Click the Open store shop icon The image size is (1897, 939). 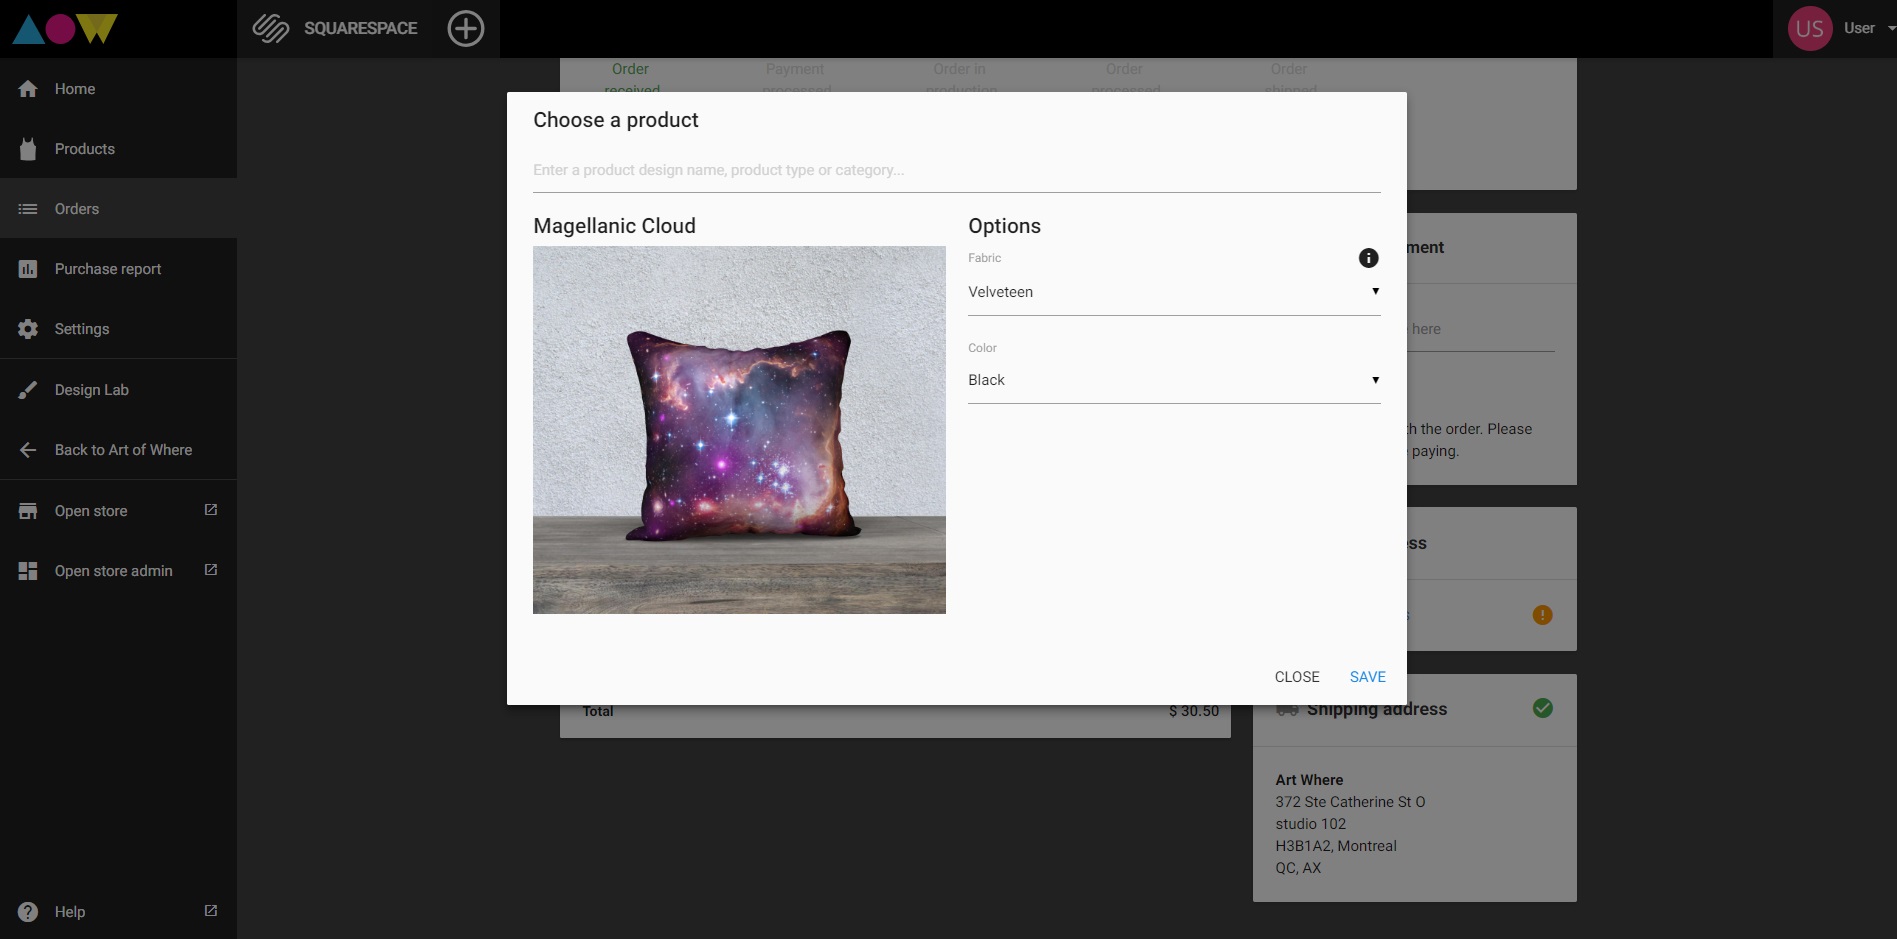click(x=28, y=511)
